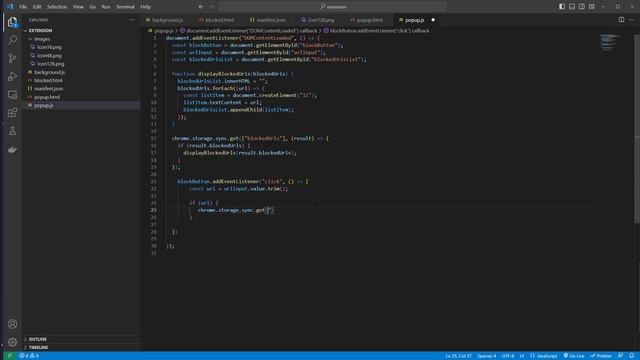Open popup.html in explorer tree
Viewport: 640px width, 360px height.
pos(47,97)
